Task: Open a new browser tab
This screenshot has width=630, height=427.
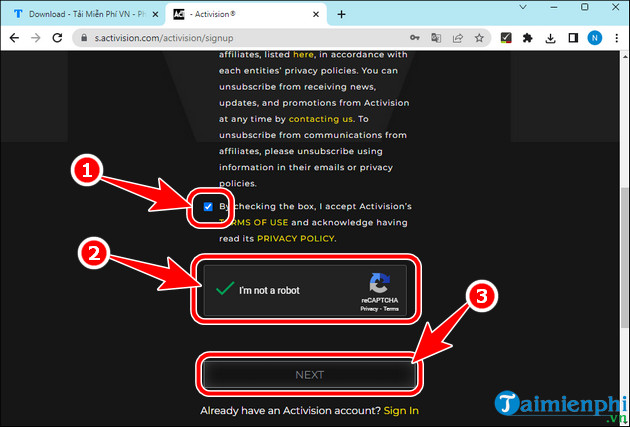Action: click(x=342, y=14)
